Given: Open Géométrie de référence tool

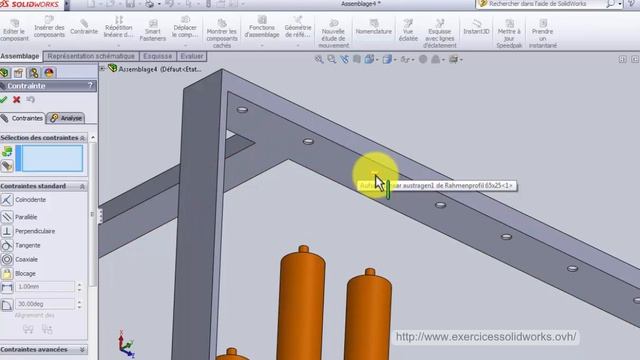Looking at the screenshot, I should pos(298,28).
